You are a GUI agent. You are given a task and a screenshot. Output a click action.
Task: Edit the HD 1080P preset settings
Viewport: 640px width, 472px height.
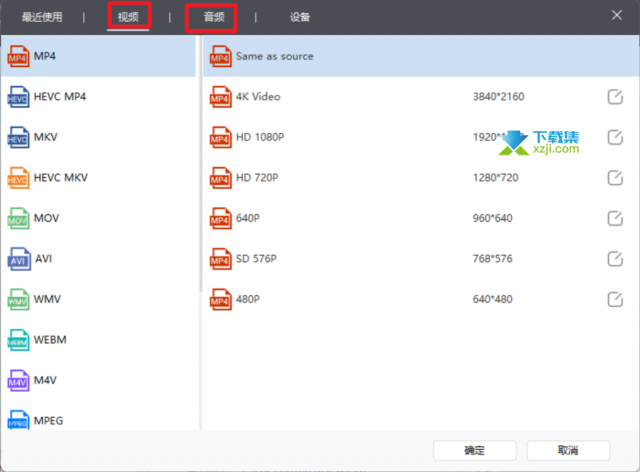(x=615, y=137)
